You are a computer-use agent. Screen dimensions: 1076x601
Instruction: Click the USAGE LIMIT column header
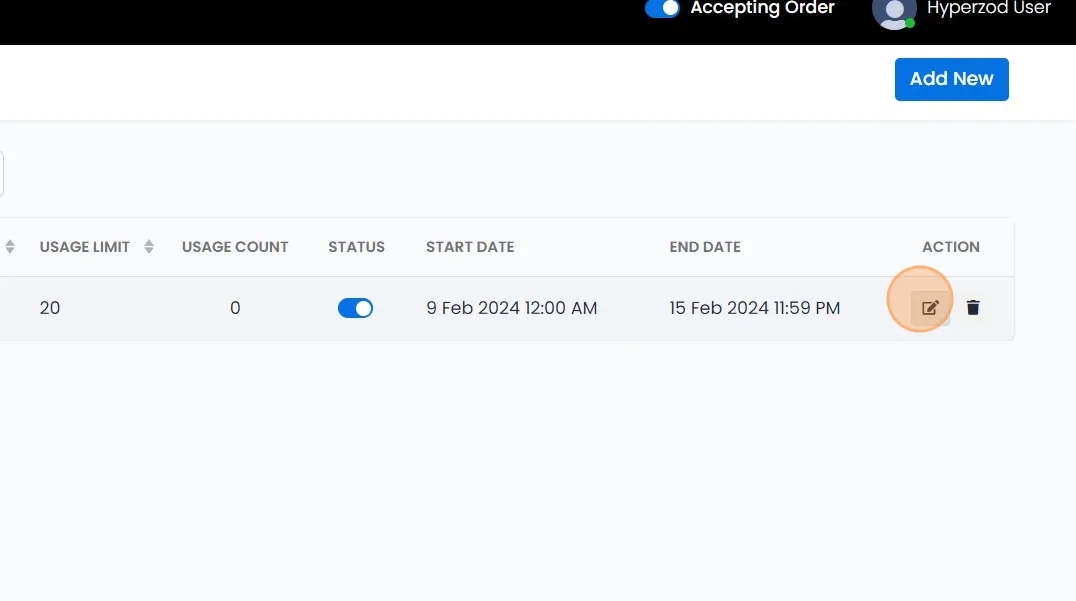(x=85, y=247)
